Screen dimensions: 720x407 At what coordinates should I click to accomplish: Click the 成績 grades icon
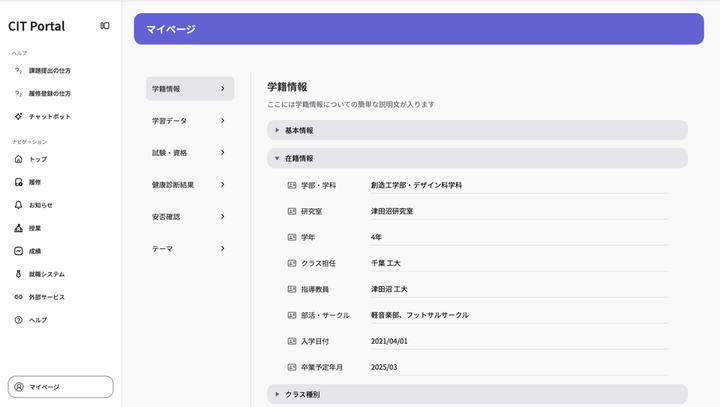(18, 251)
